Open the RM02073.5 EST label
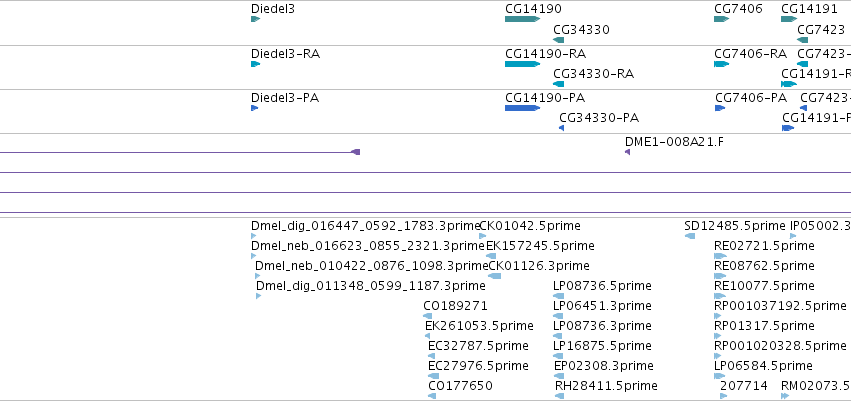 [815, 386]
